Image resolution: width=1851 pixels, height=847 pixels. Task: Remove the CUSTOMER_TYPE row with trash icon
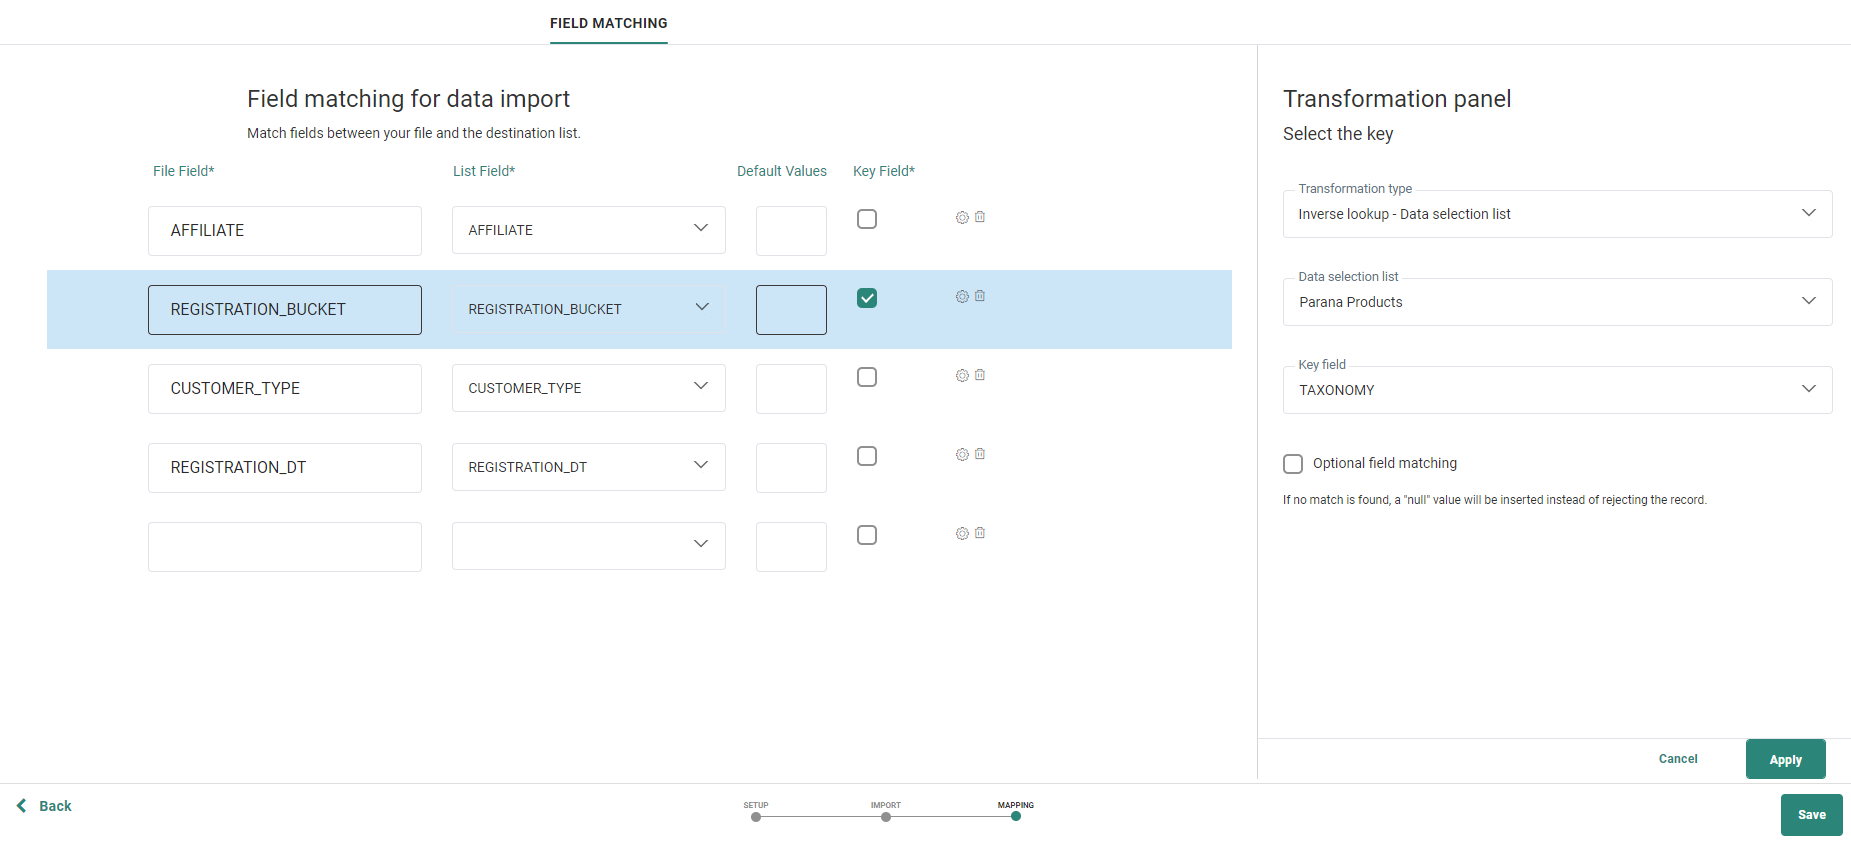[x=980, y=375]
